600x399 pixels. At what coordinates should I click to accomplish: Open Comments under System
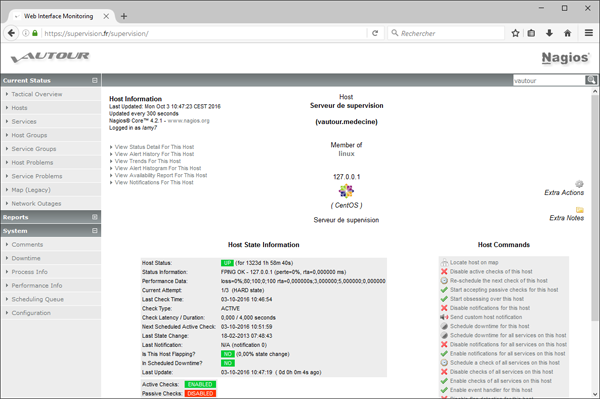pyautogui.click(x=27, y=244)
